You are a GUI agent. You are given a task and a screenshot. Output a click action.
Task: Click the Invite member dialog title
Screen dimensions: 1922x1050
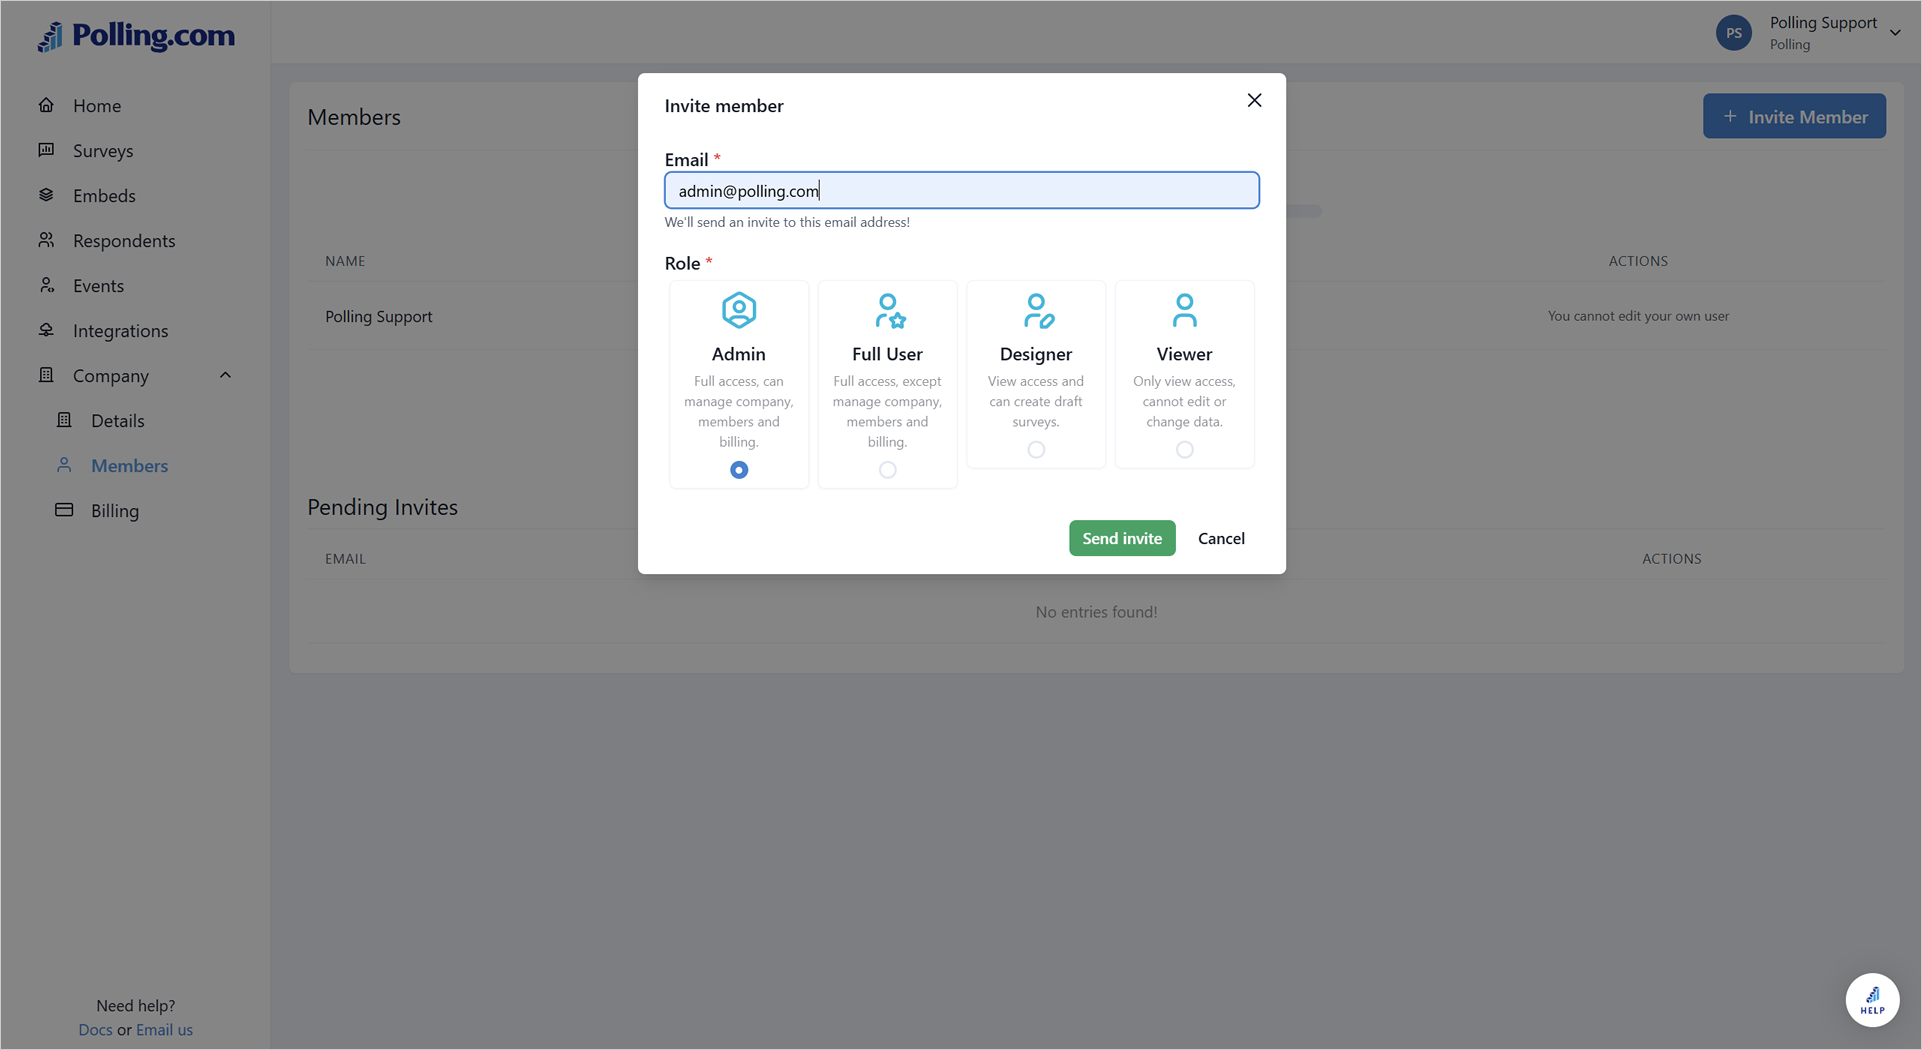pos(724,106)
